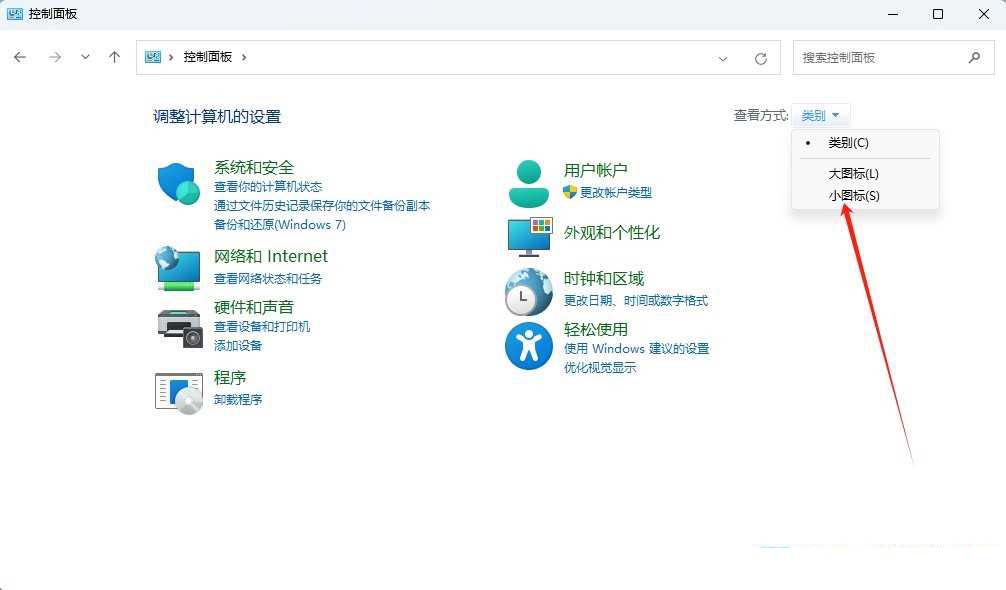
Task: Open 系统和安全 via its shield icon
Action: [178, 183]
